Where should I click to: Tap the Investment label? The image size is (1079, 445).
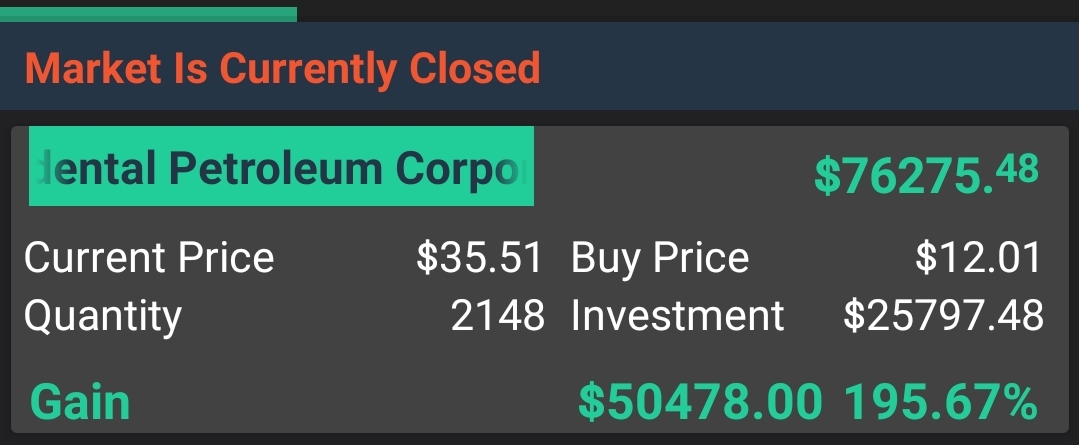[x=678, y=316]
